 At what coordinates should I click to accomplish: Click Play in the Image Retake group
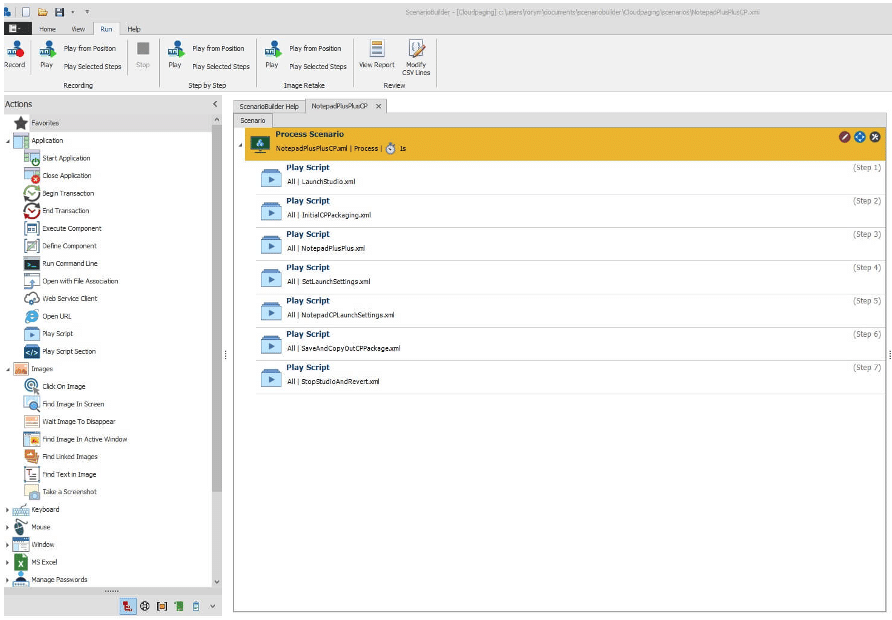click(x=272, y=55)
